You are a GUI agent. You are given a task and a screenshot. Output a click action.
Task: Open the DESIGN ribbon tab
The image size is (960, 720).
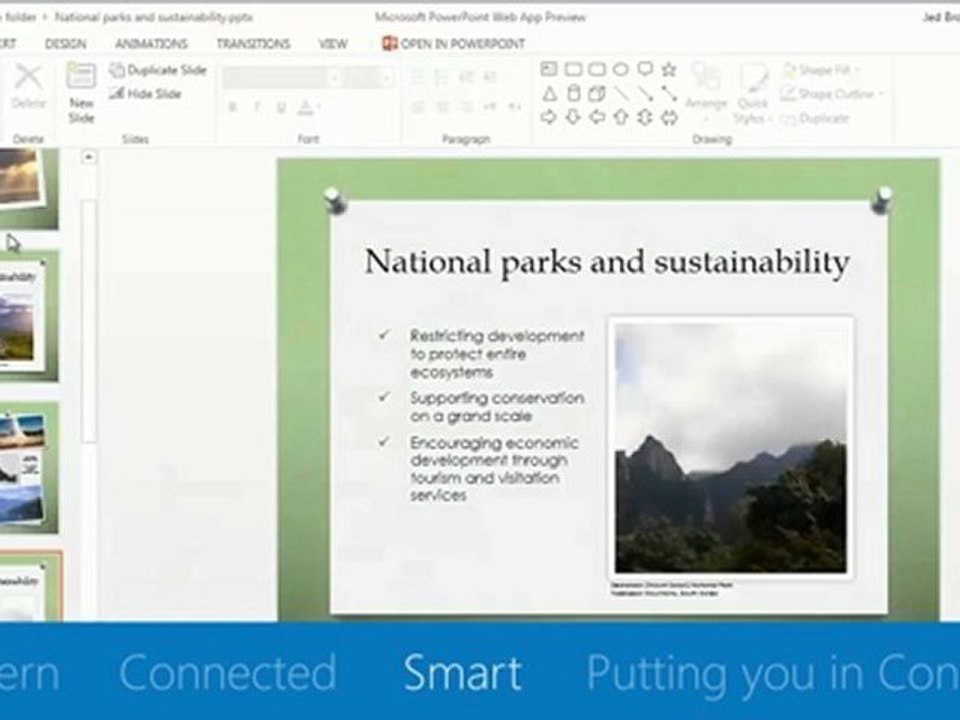click(66, 43)
